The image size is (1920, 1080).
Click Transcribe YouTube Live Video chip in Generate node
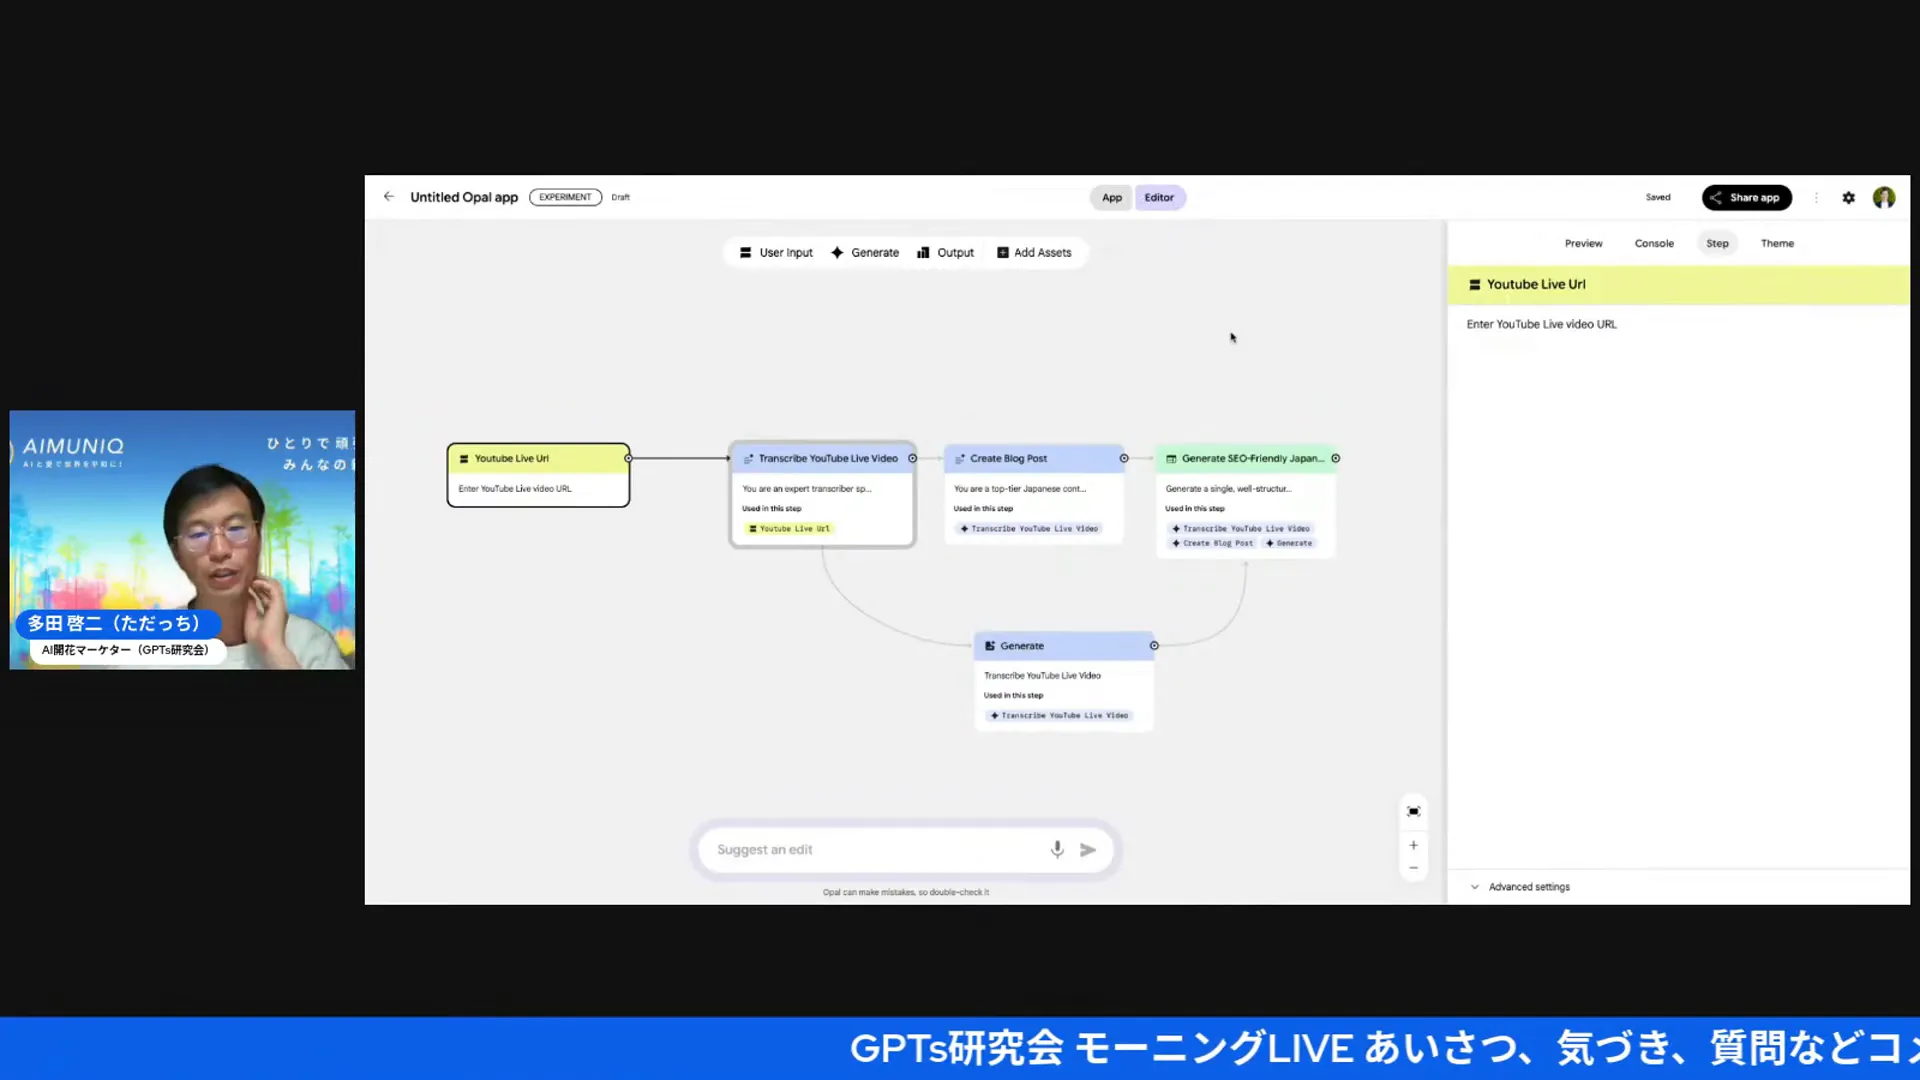pos(1059,716)
